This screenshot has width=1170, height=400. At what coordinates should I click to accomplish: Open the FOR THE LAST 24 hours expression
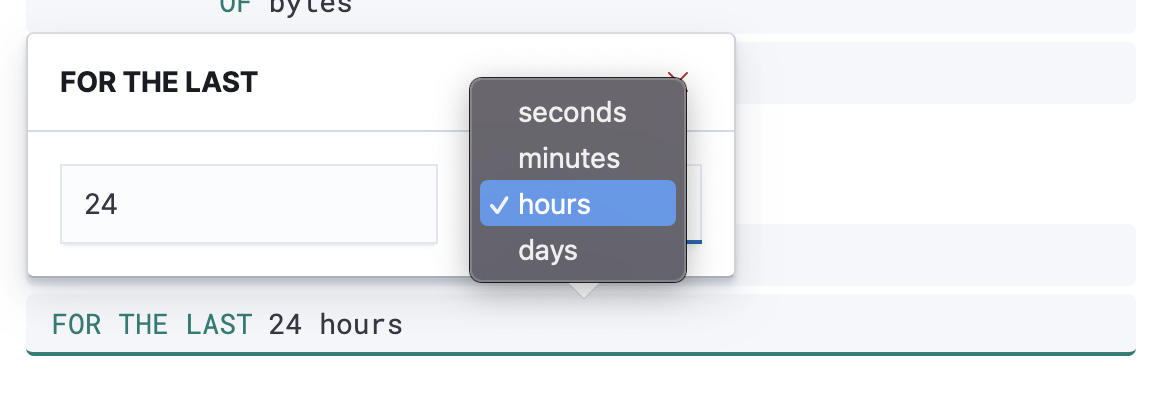click(580, 324)
